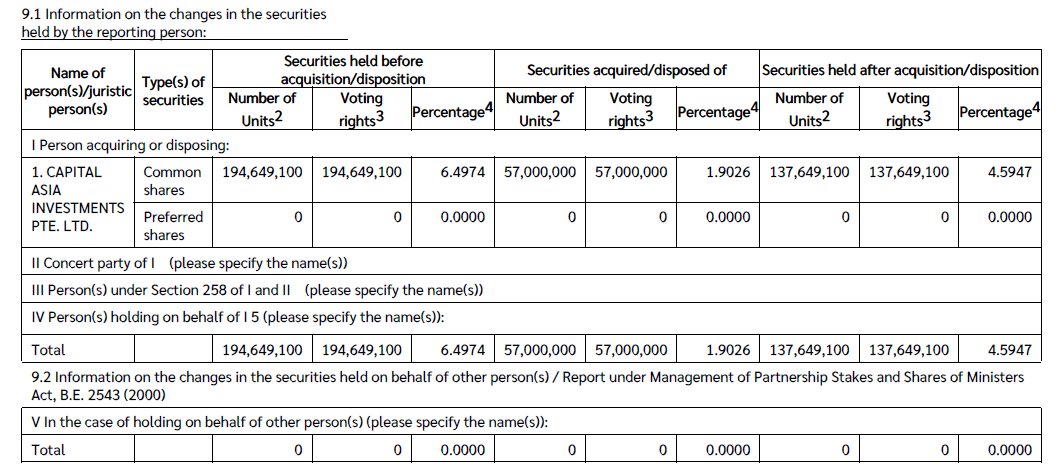Click 4.5947 percentage in the Common shares row
This screenshot has width=1063, height=475.
(1008, 172)
